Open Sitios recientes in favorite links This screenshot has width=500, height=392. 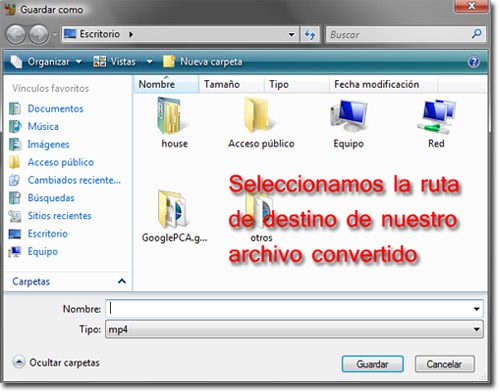click(x=59, y=216)
